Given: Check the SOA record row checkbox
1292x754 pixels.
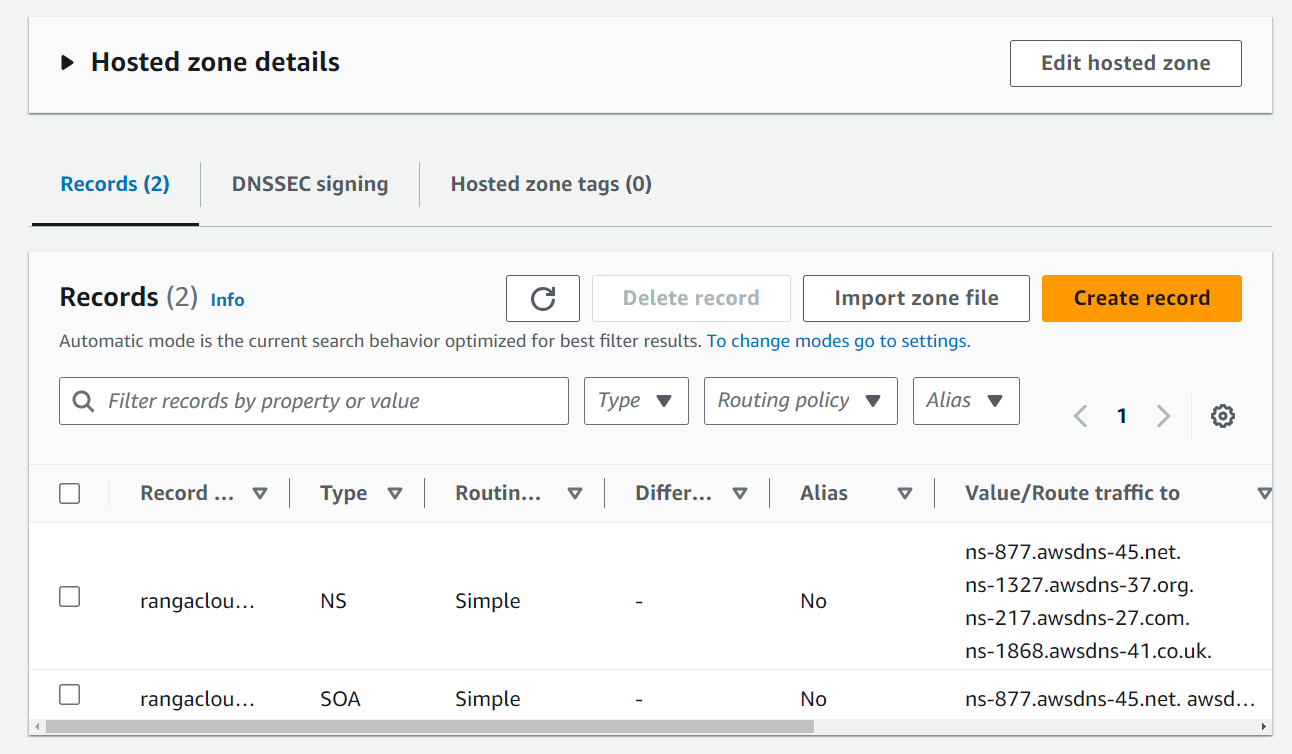Looking at the screenshot, I should [69, 694].
